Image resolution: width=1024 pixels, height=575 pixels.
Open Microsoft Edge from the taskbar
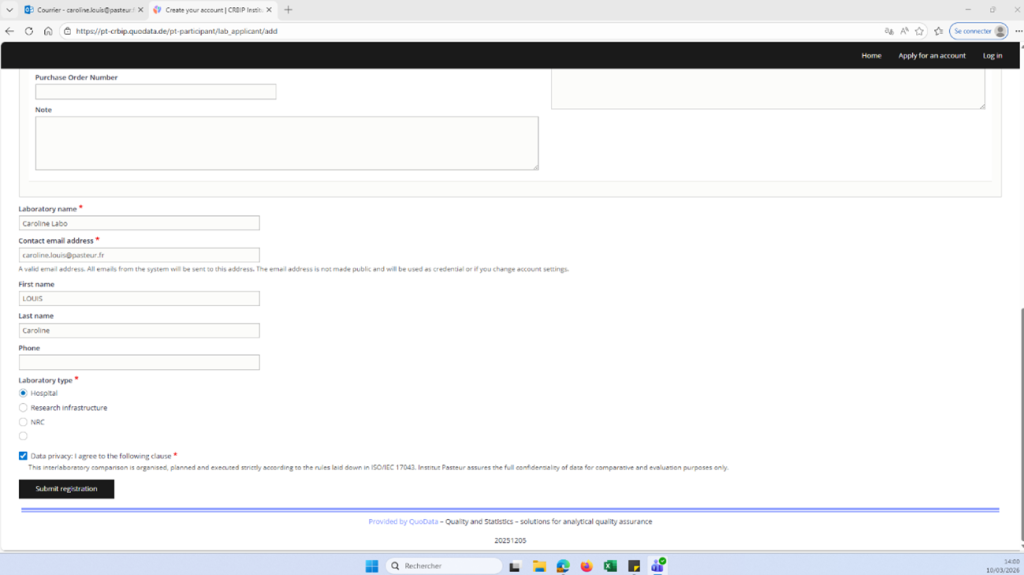(563, 566)
